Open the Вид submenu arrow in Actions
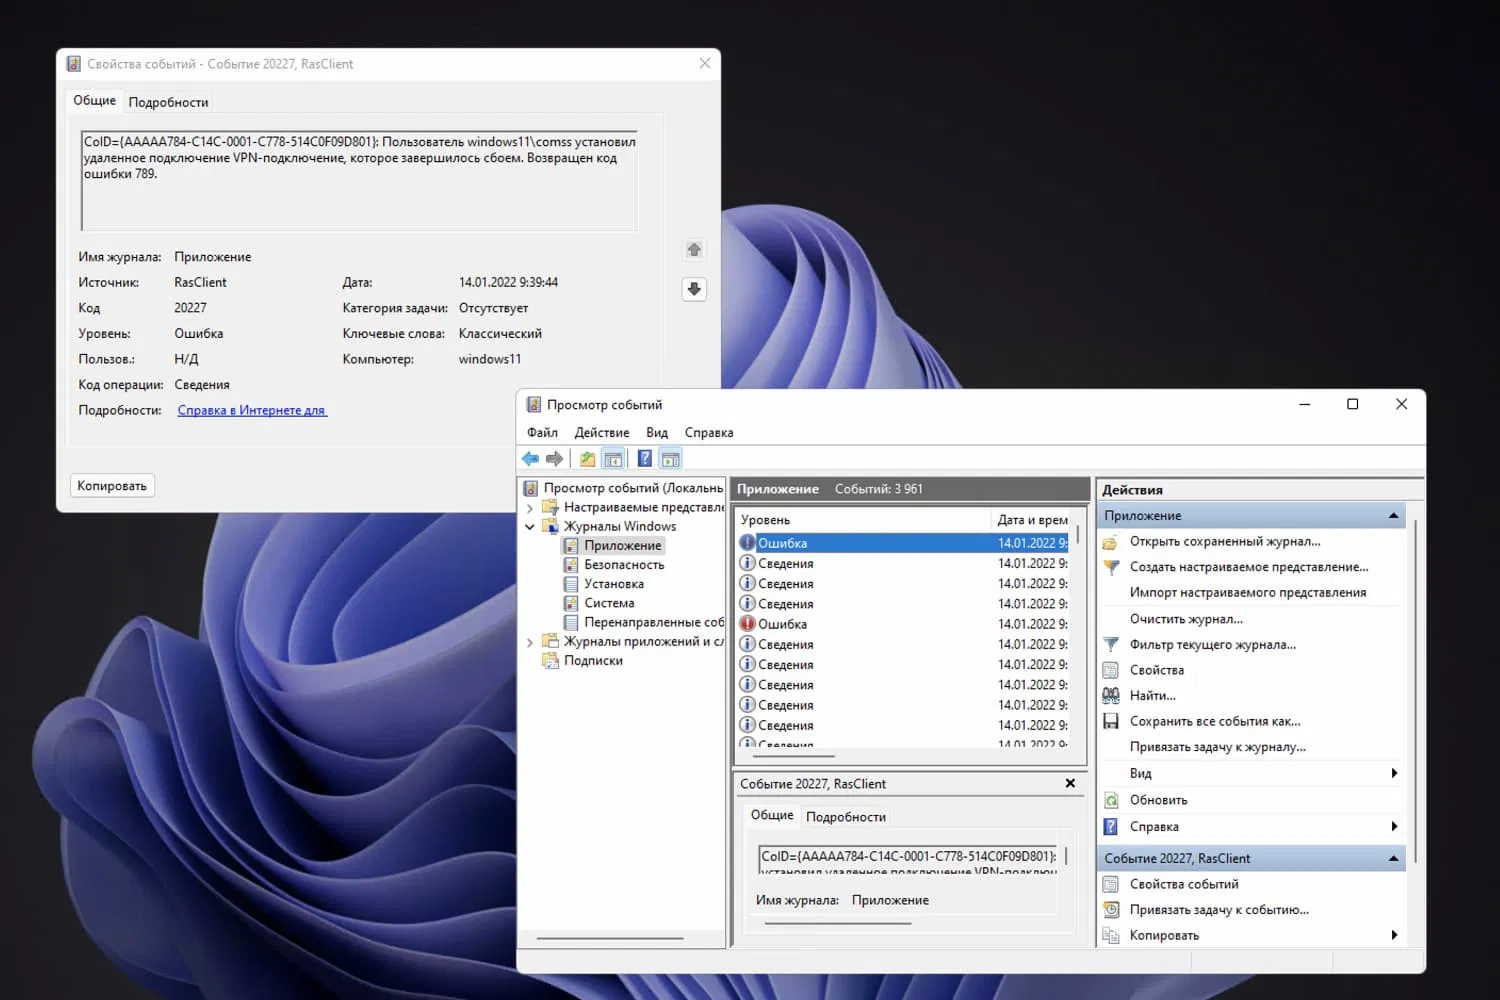Viewport: 1500px width, 1000px height. click(x=1394, y=773)
